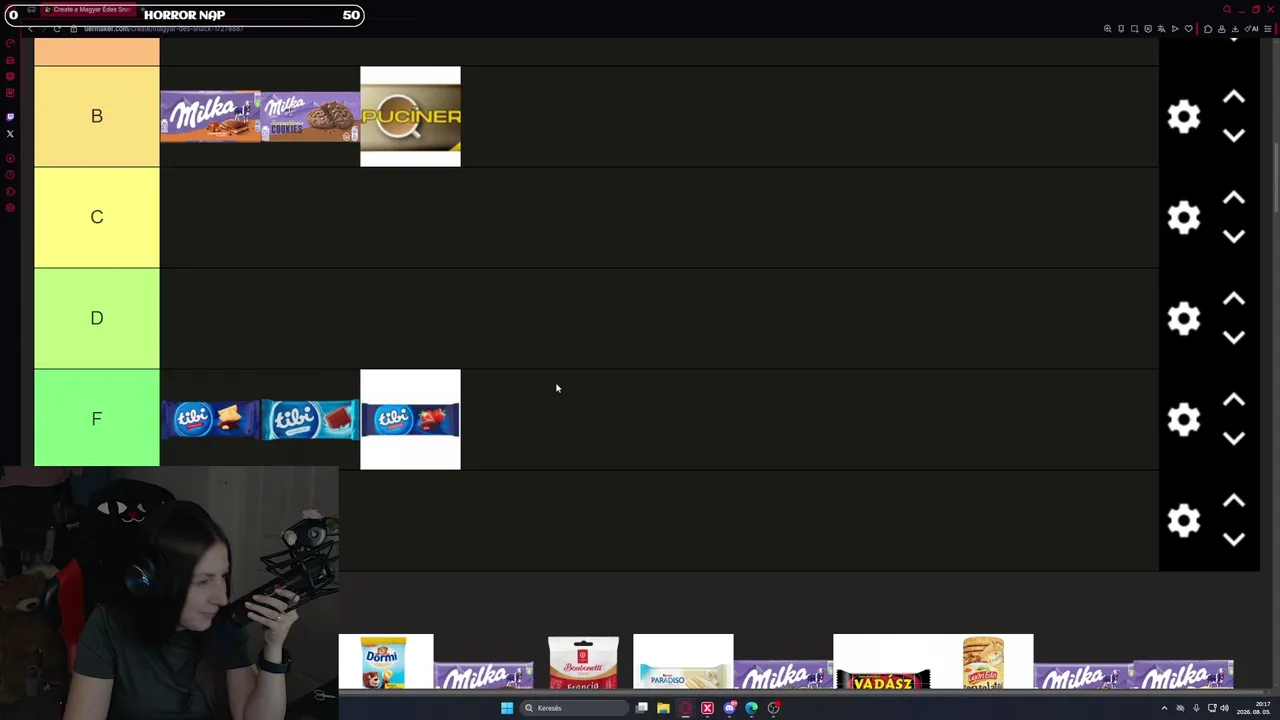
Task: Click the send/play arrow icon in address bar
Action: point(1175,29)
